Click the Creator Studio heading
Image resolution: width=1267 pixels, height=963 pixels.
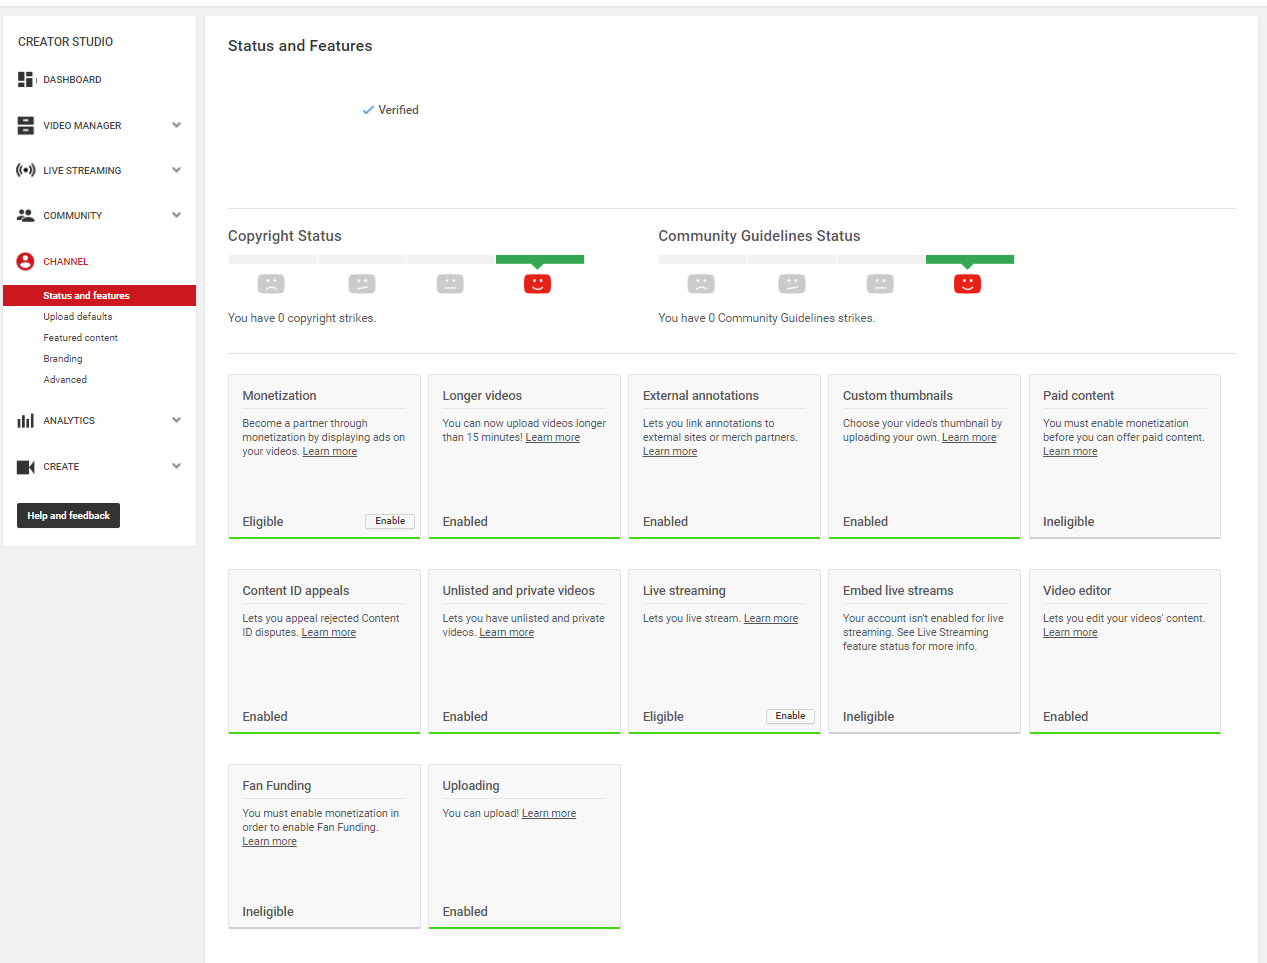(66, 42)
